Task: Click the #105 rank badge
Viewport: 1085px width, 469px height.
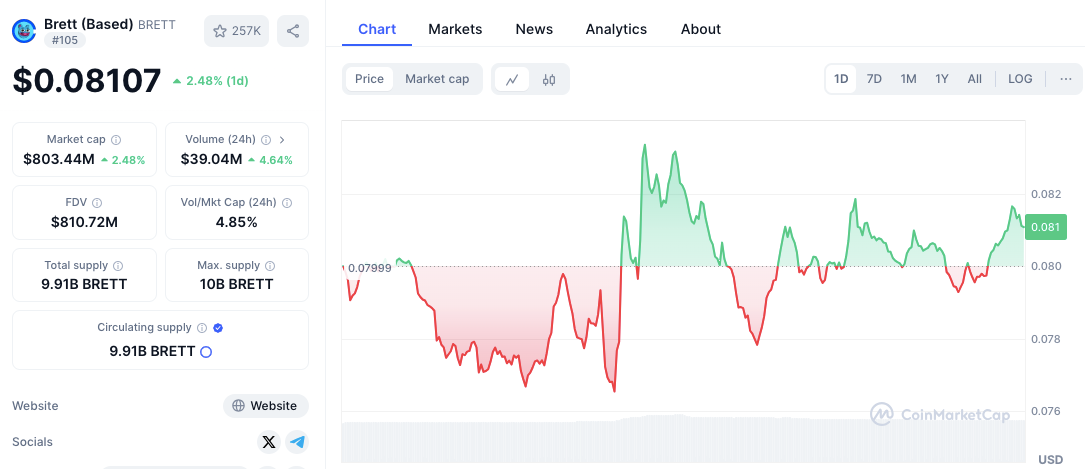Action: (x=65, y=40)
